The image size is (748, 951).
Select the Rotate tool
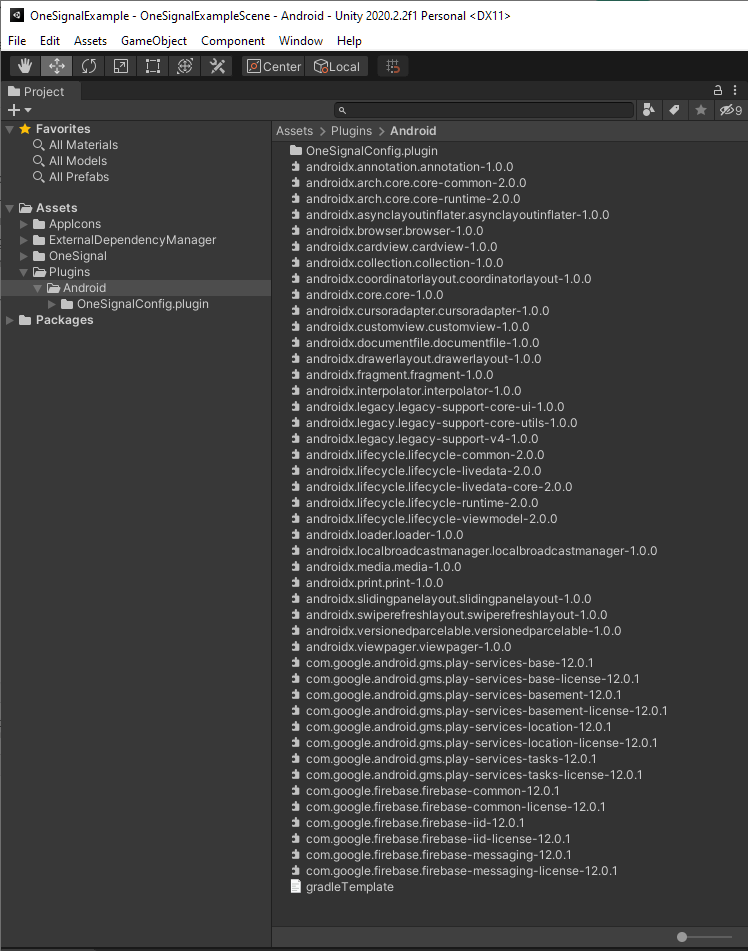click(x=89, y=66)
